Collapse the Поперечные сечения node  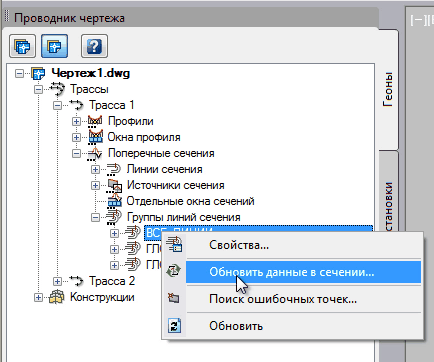pyautogui.click(x=76, y=153)
